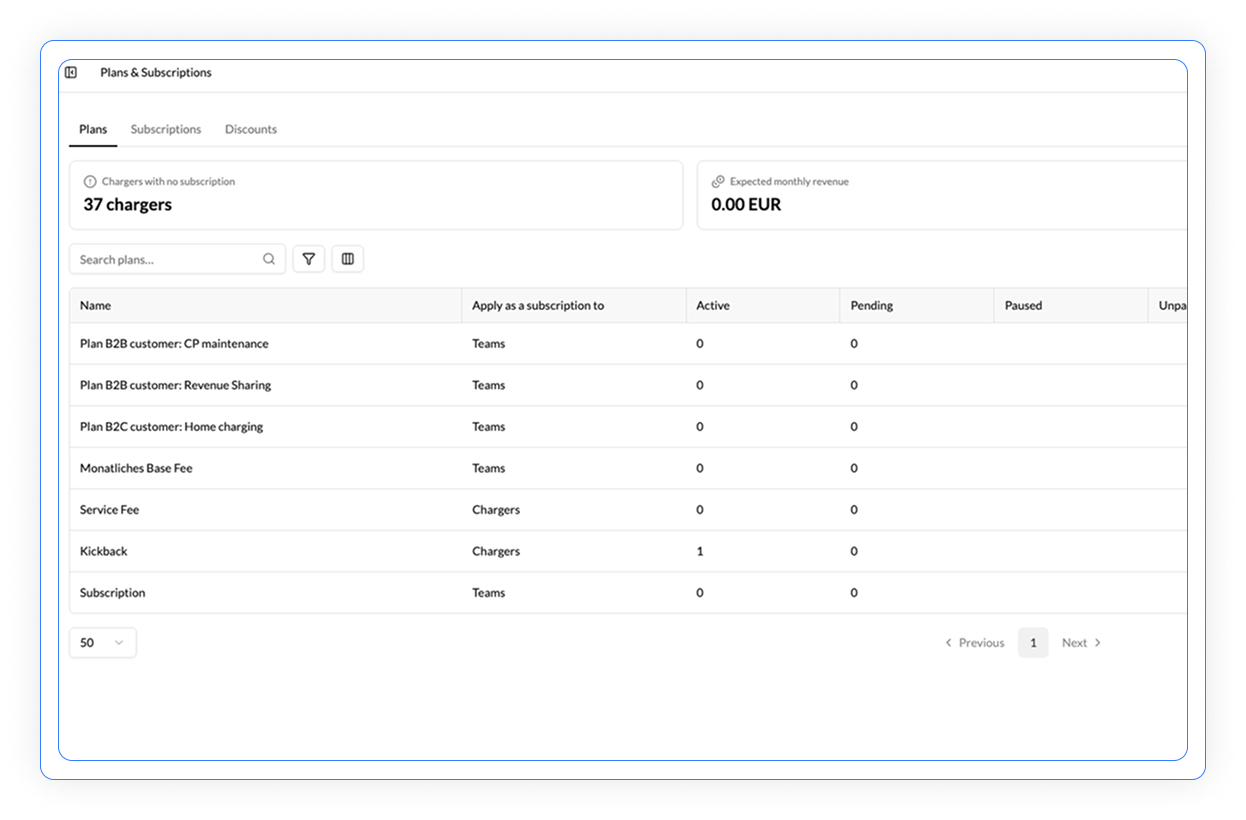Screen dimensions: 1246x820
Task: Open the 50 rows per page dropdown
Action: 103,643
